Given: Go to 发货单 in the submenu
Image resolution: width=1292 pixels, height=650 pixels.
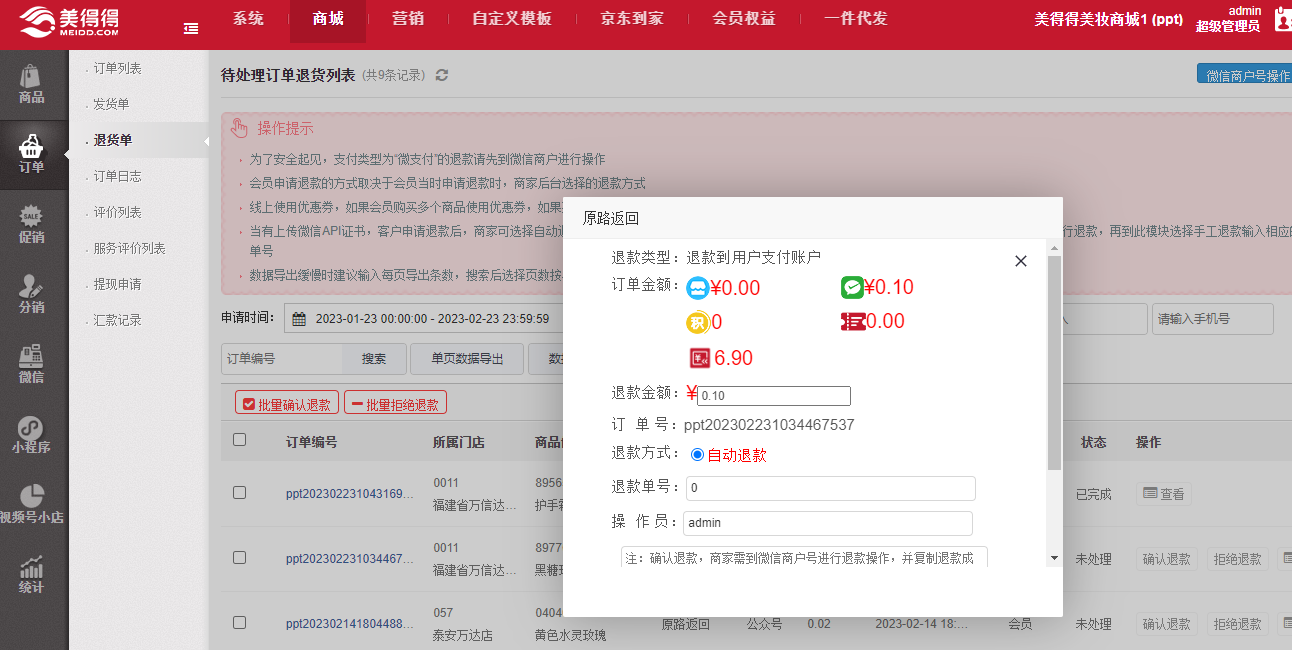Looking at the screenshot, I should pyautogui.click(x=112, y=104).
